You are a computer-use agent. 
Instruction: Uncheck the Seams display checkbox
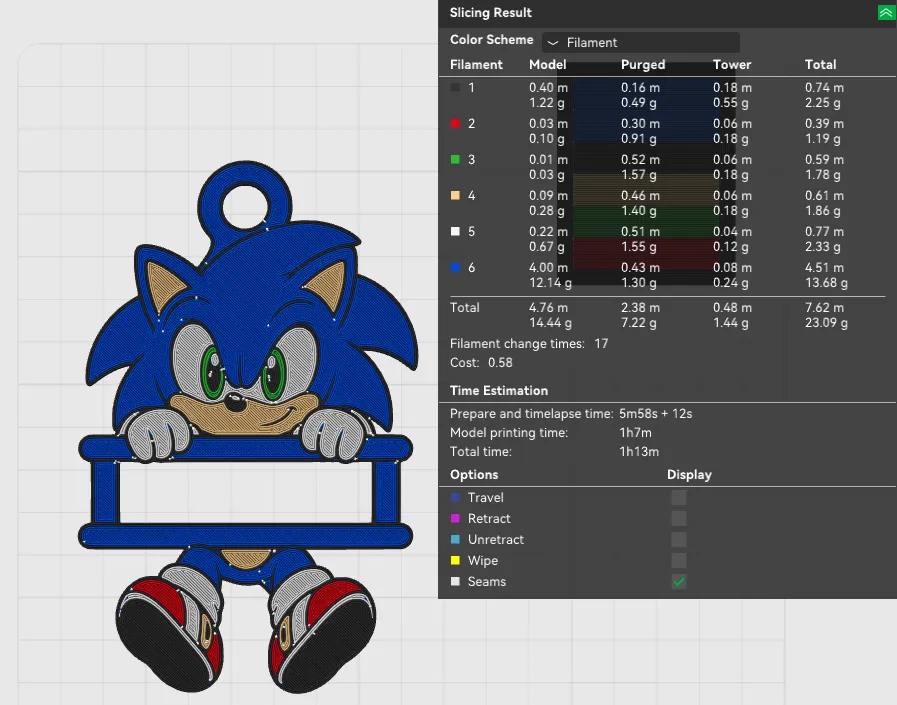coord(678,581)
